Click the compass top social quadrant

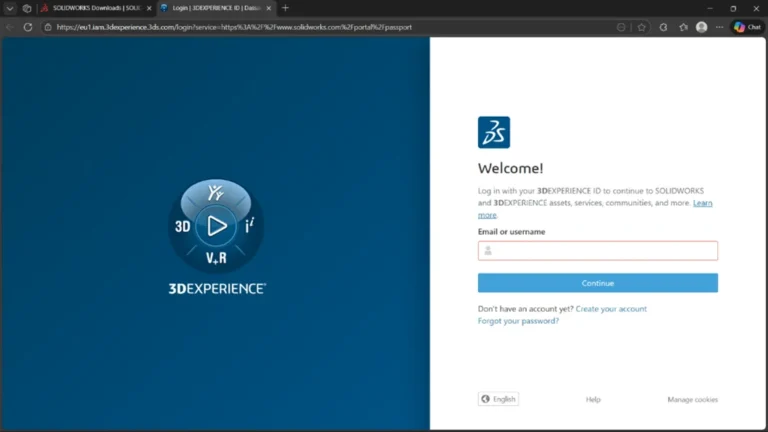tap(216, 192)
